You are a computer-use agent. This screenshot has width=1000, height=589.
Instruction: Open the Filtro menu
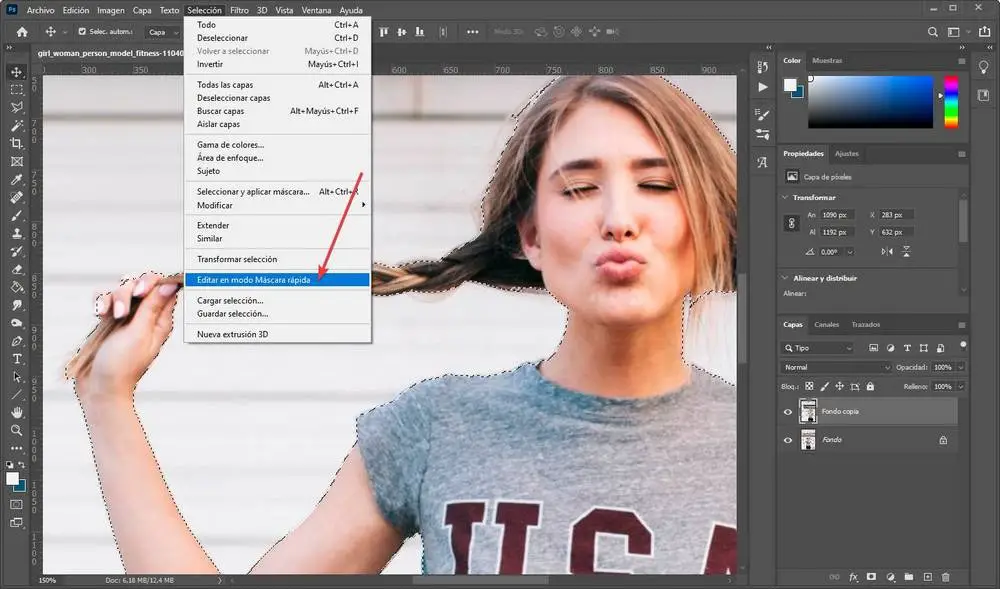tap(239, 10)
